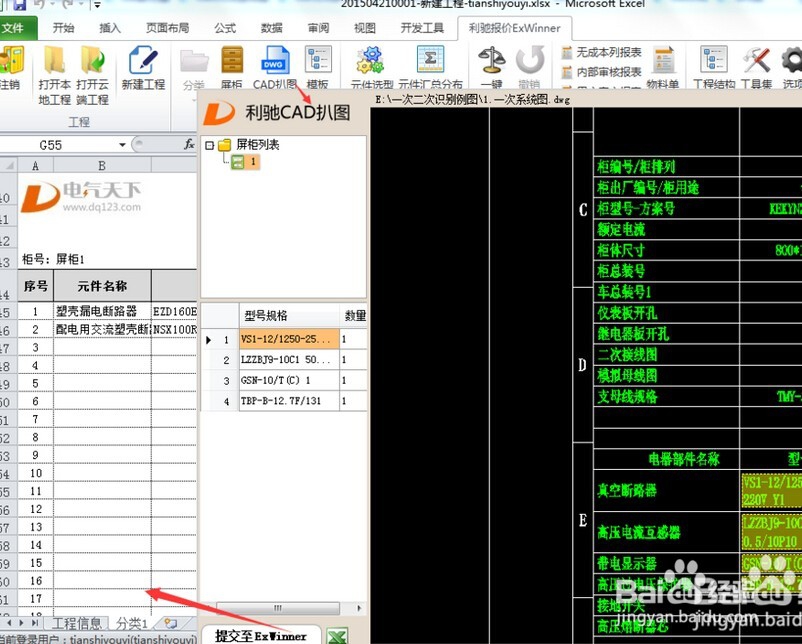
Task: Create a project with 新建工程 icon
Action: pos(143,60)
